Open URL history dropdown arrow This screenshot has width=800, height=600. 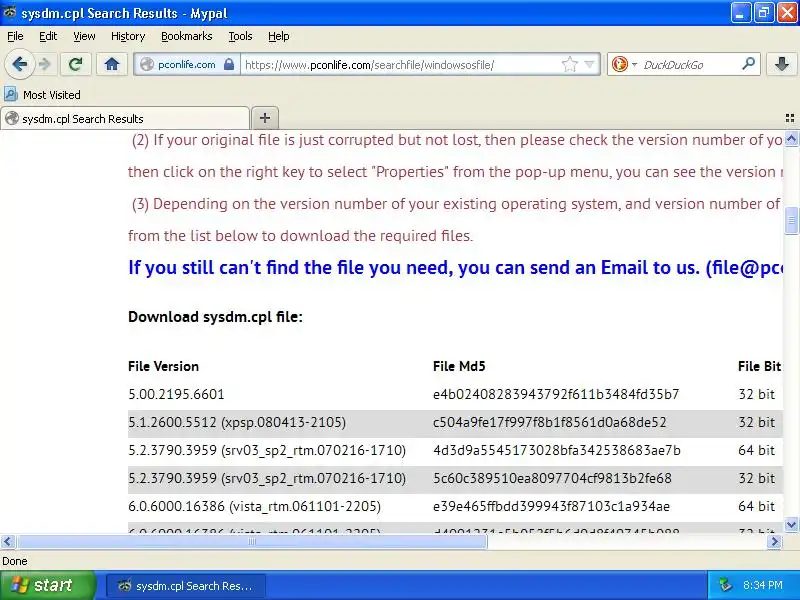(x=589, y=64)
